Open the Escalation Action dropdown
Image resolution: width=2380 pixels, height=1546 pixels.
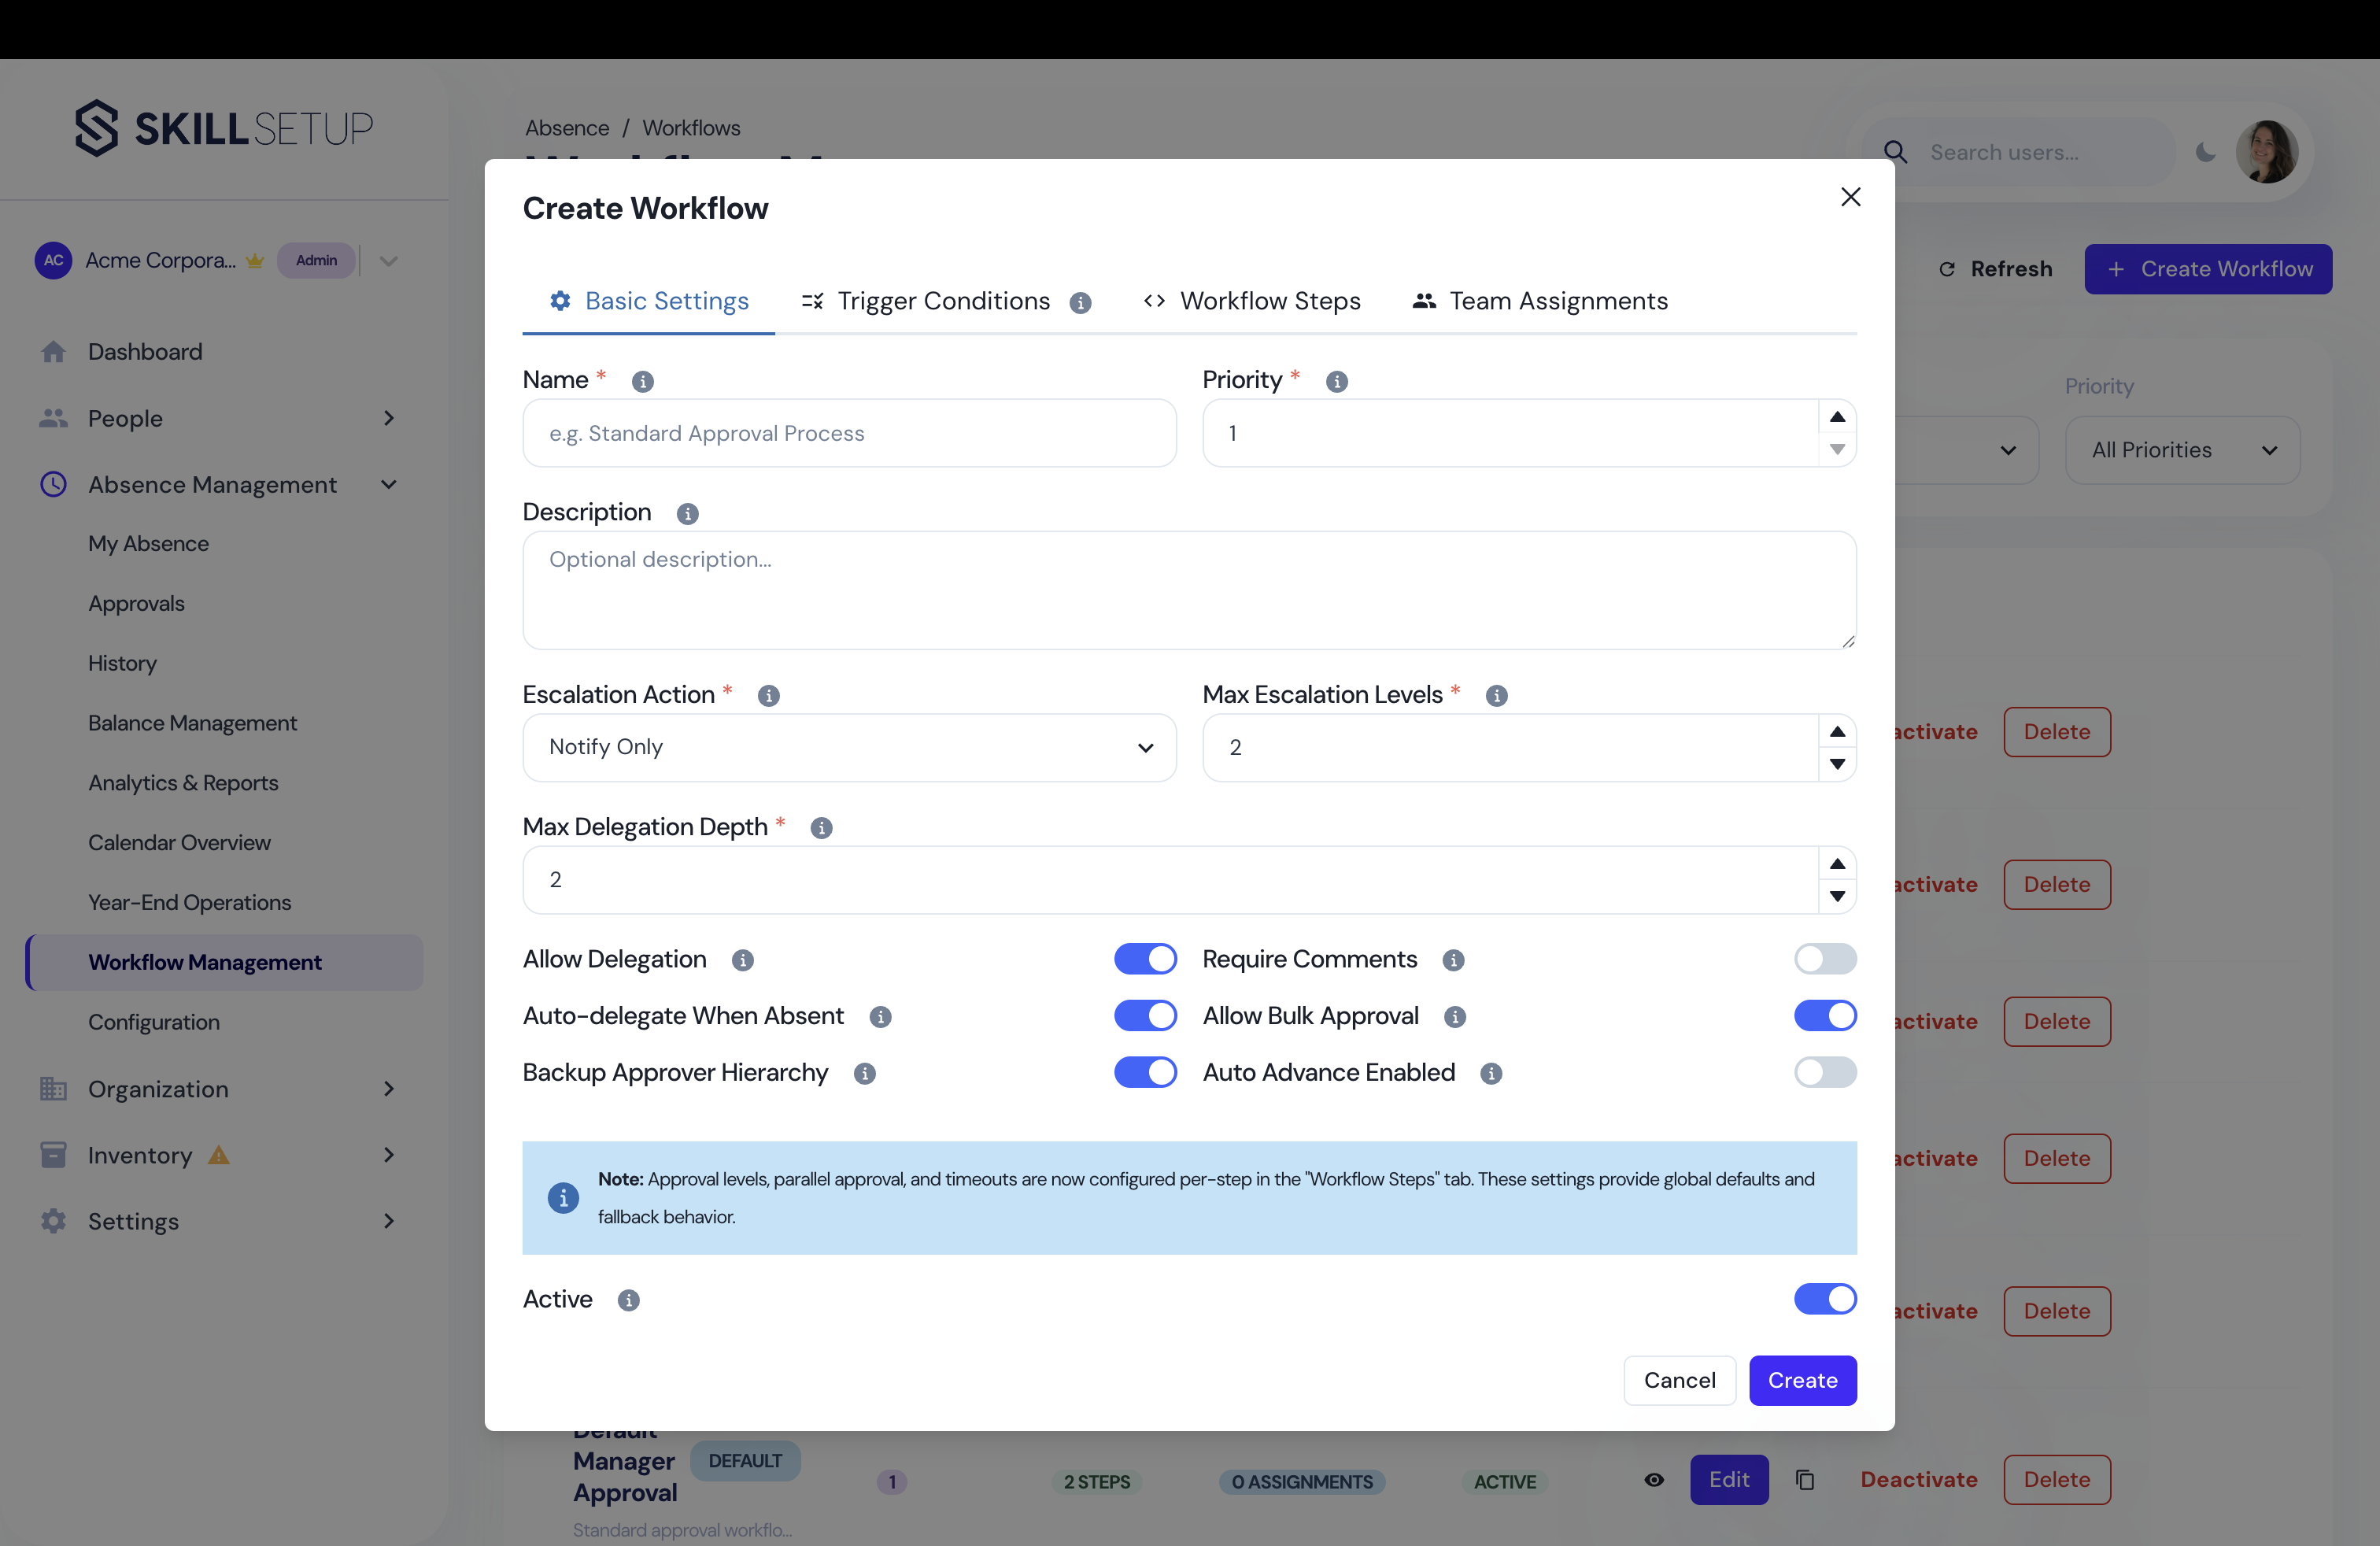click(x=849, y=747)
